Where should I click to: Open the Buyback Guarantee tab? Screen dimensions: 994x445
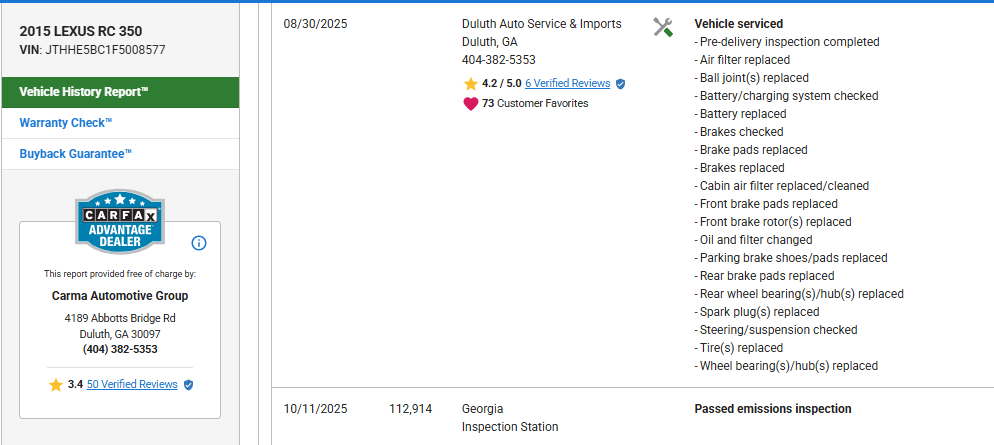pos(76,153)
